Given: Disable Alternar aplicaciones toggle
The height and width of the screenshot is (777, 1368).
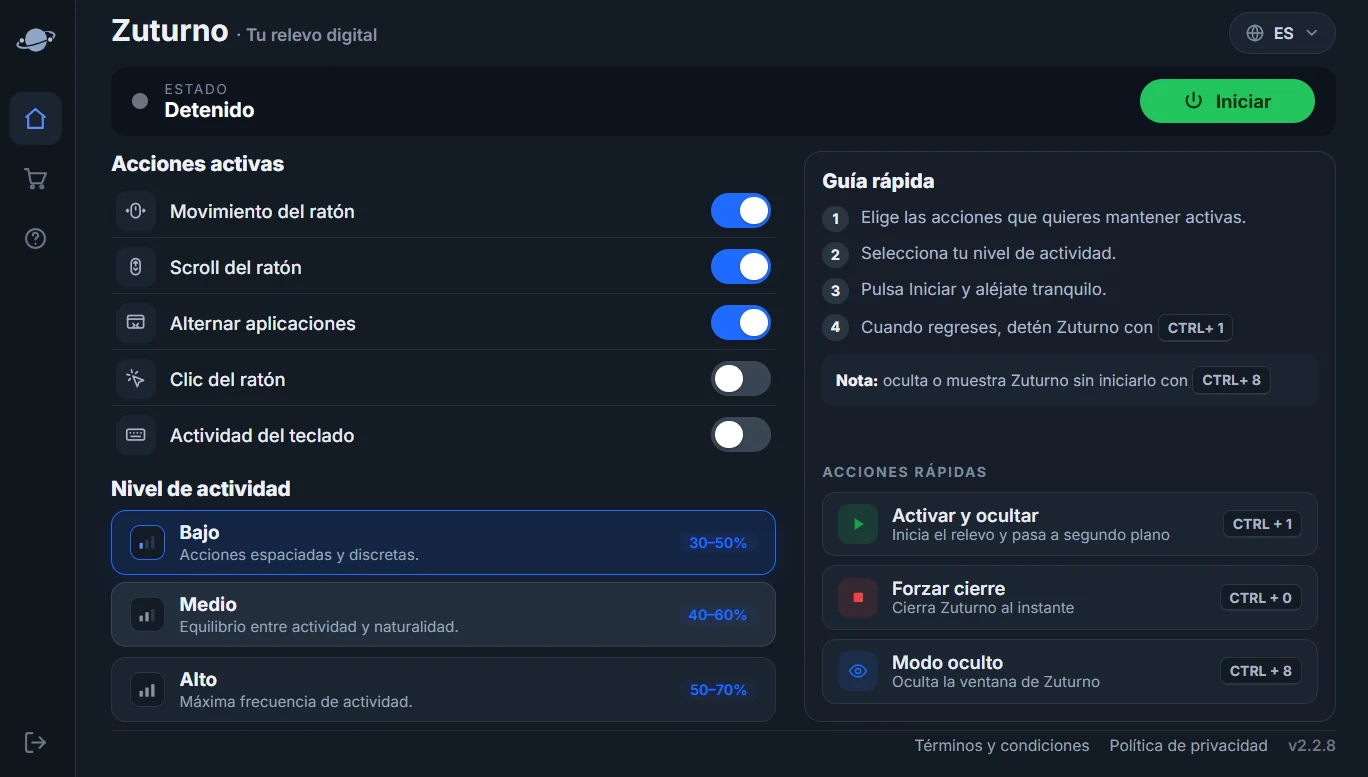Looking at the screenshot, I should click(x=741, y=323).
